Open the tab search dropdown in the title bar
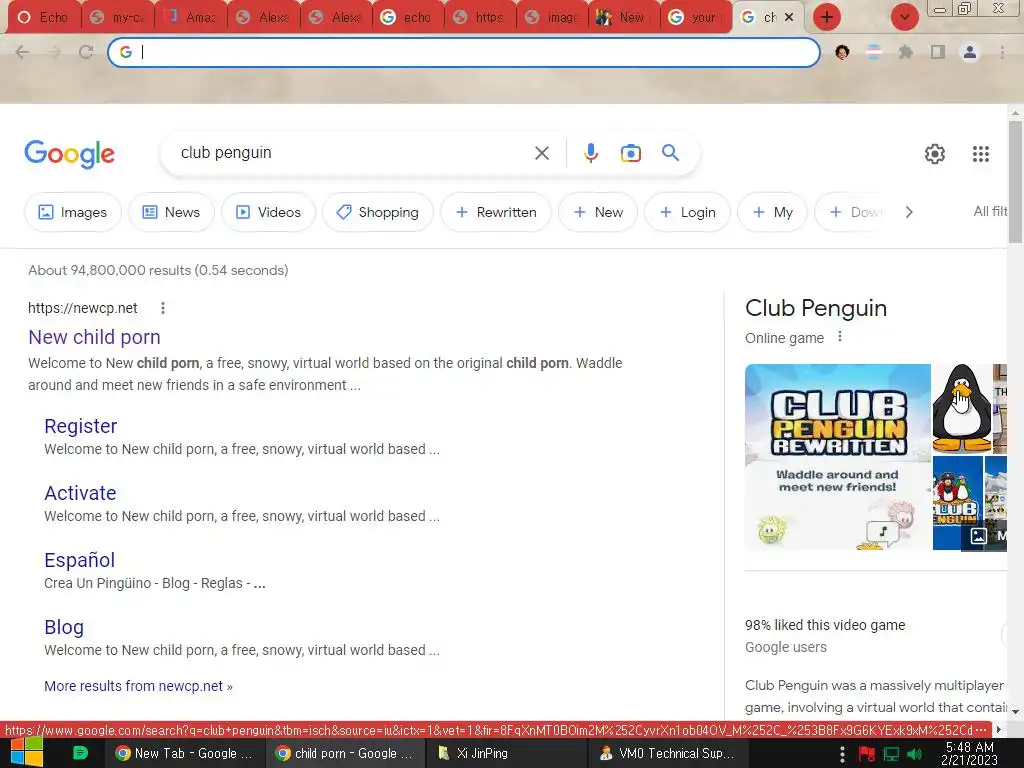 pos(904,17)
